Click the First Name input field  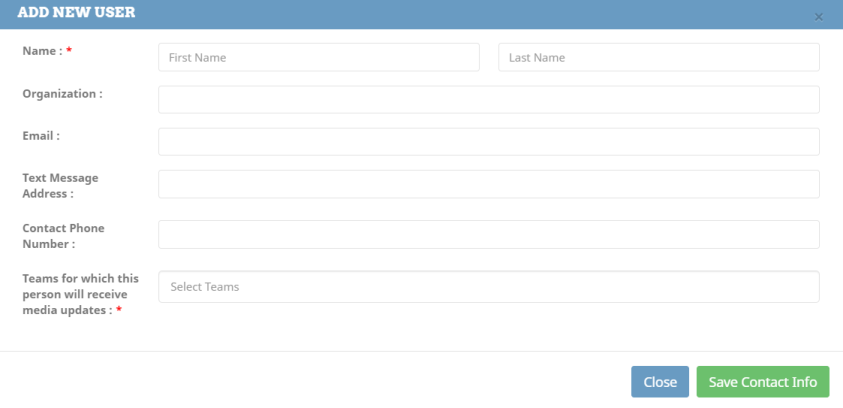point(318,58)
